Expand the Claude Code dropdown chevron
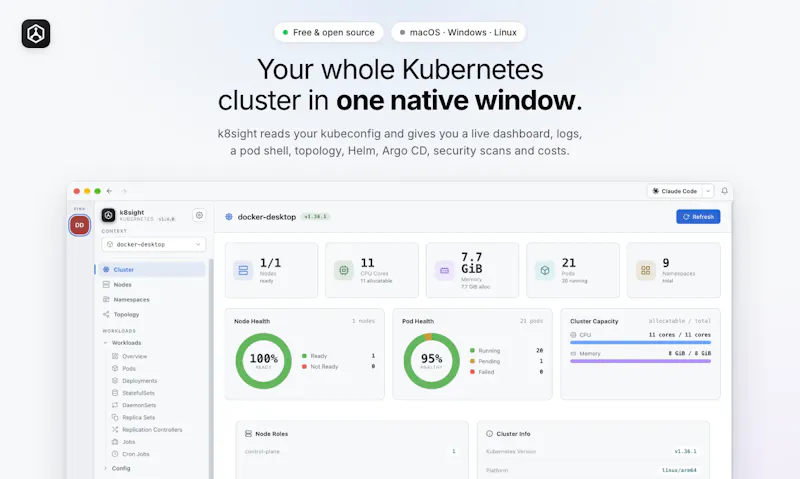The width and height of the screenshot is (800, 479). (708, 191)
